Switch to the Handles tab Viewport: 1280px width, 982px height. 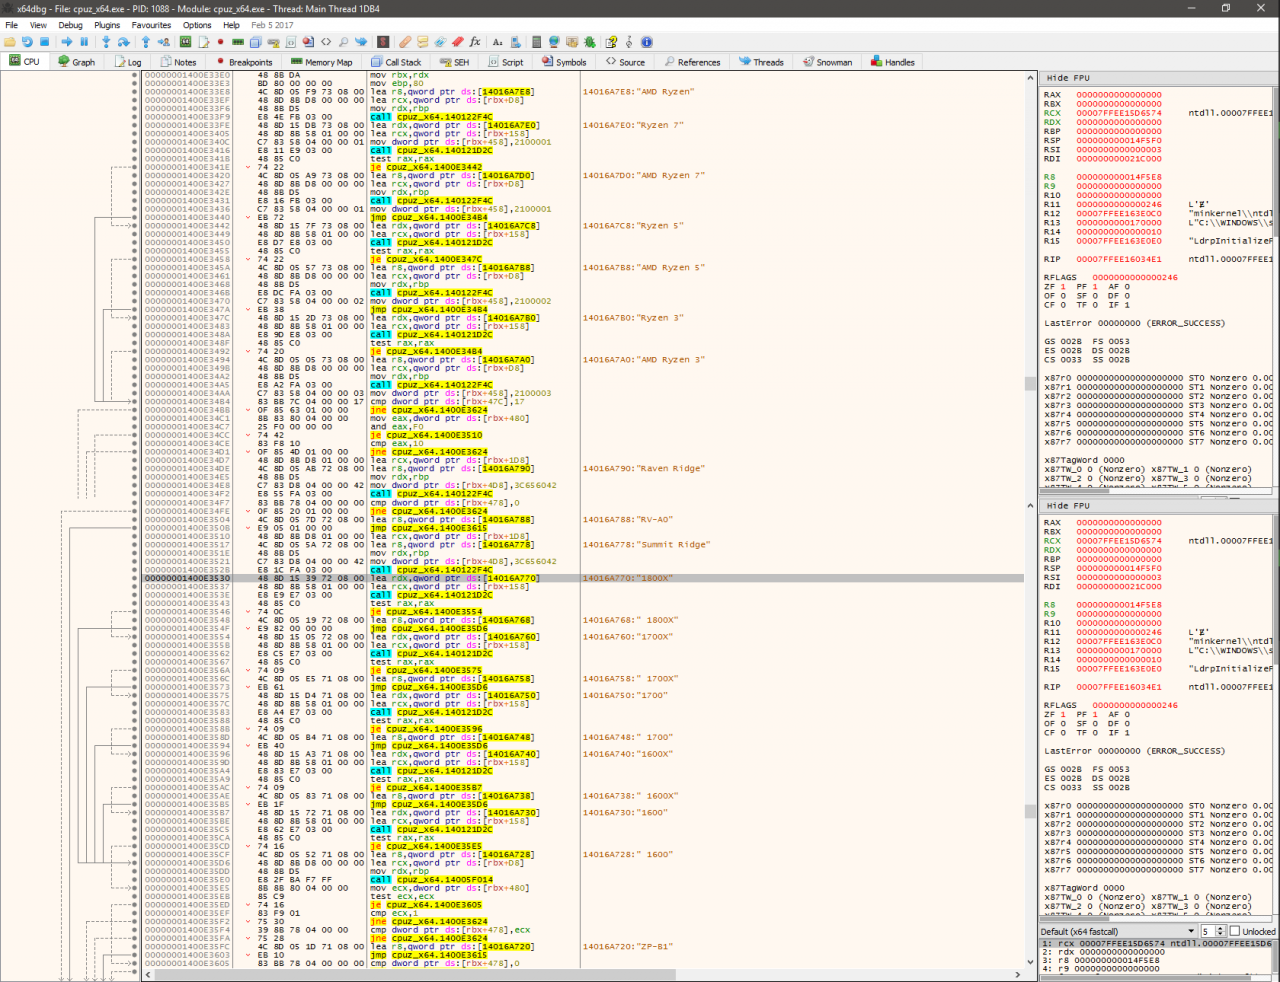point(893,62)
